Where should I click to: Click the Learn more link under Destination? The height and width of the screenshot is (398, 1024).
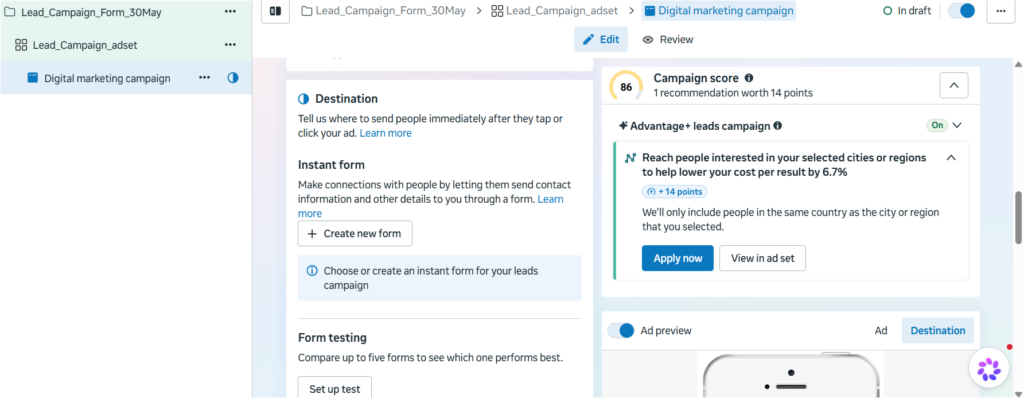pos(385,133)
